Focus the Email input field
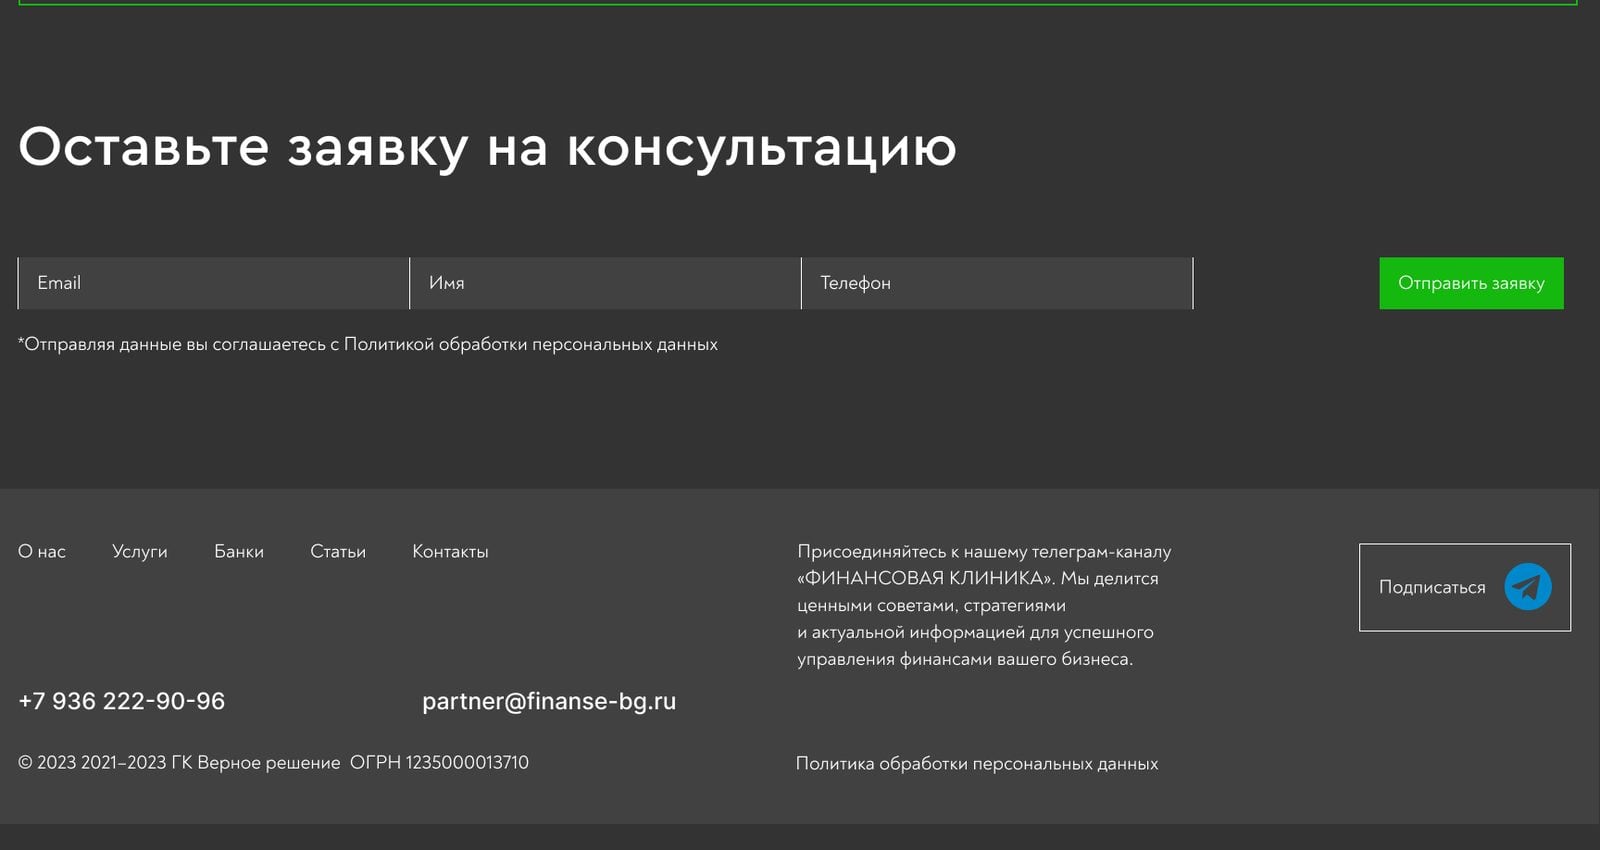Image resolution: width=1600 pixels, height=850 pixels. point(214,283)
